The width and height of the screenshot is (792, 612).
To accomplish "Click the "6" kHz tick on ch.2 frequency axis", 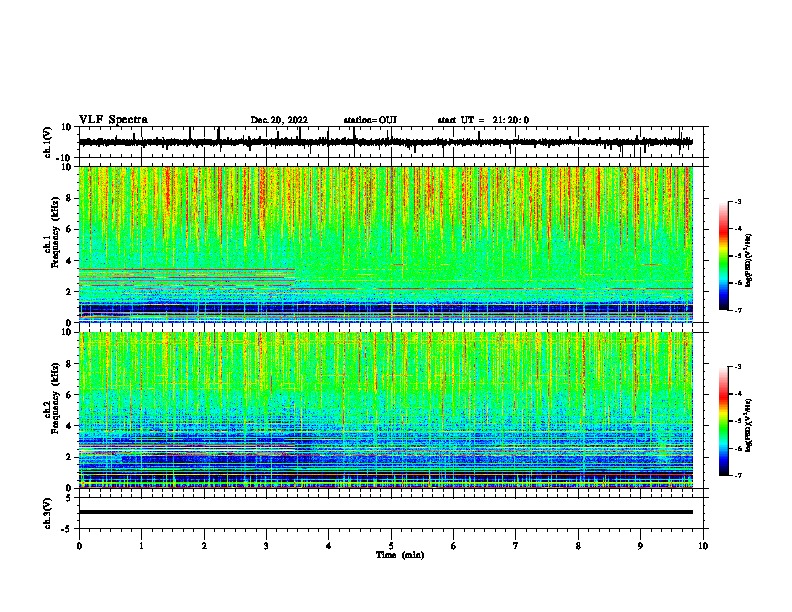I will [69, 395].
